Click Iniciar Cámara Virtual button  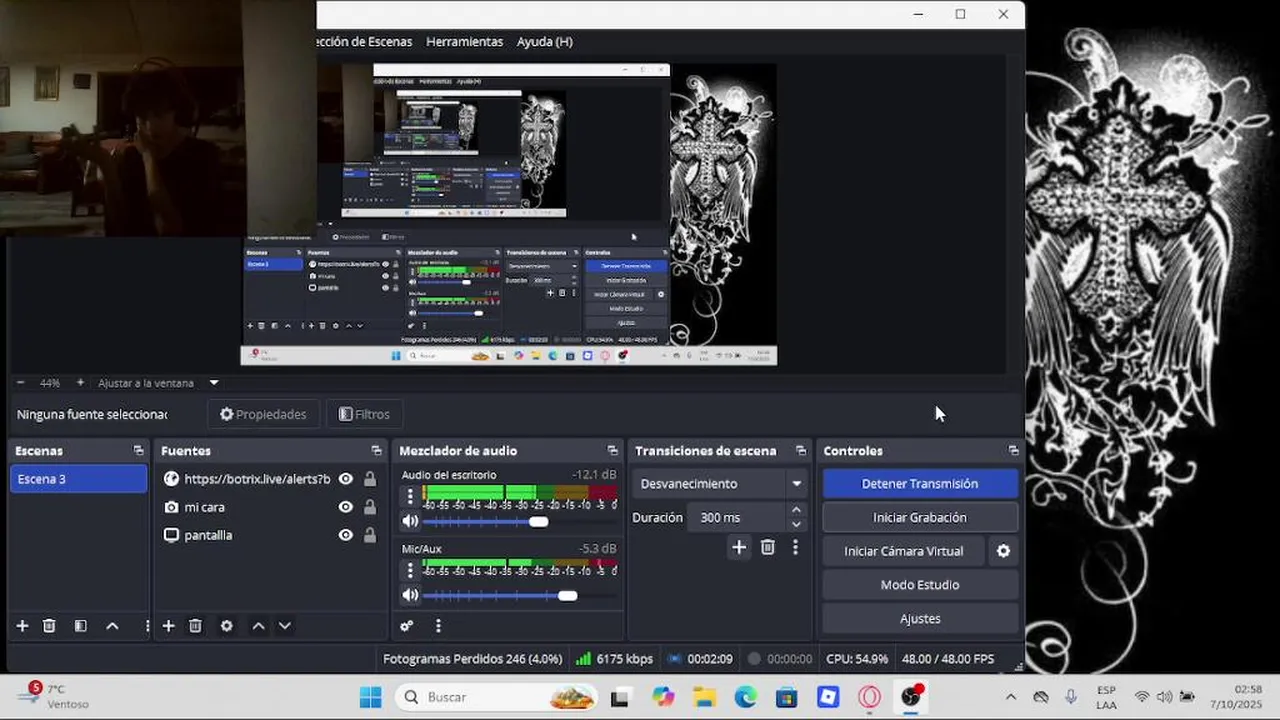point(904,551)
